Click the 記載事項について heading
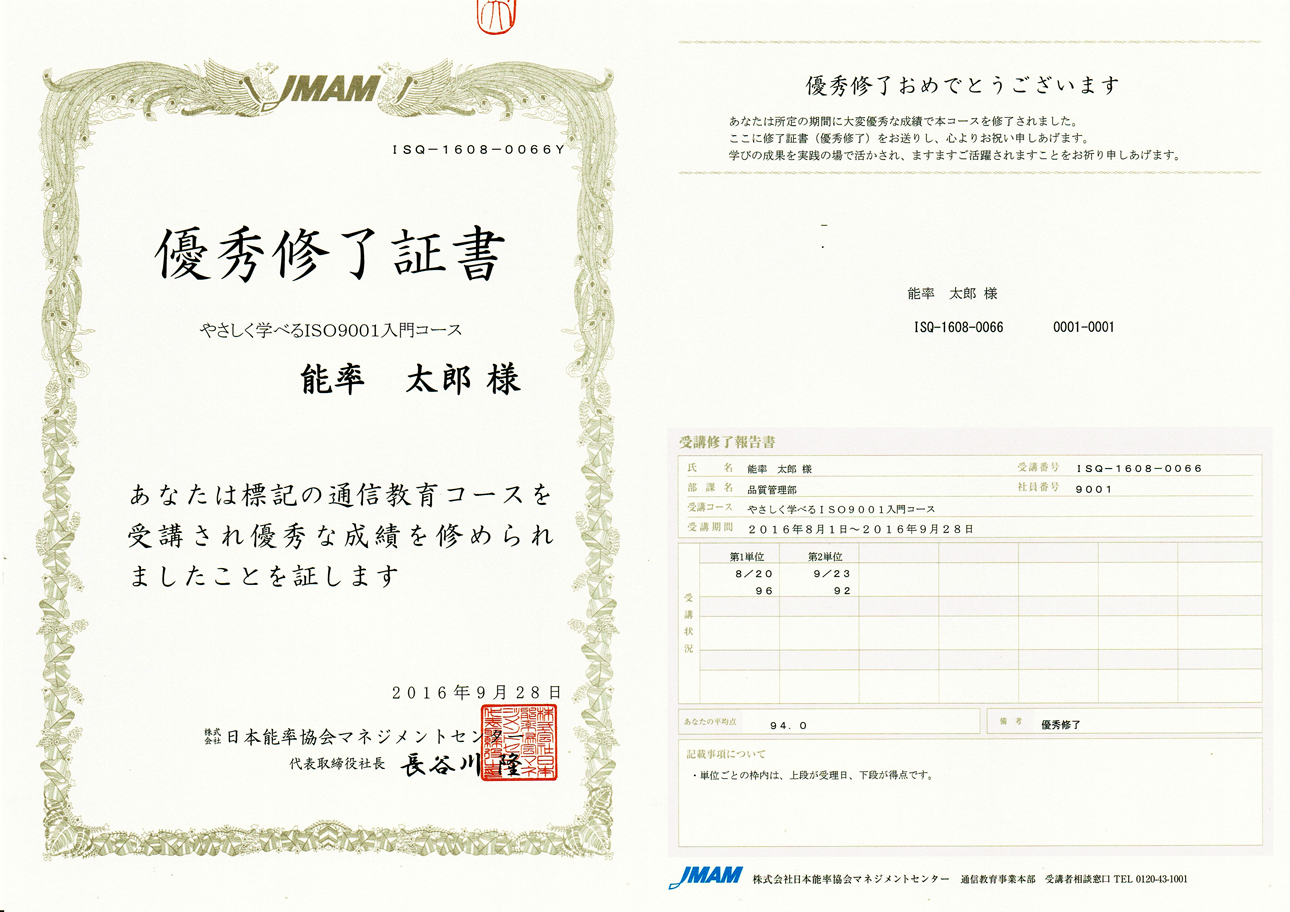This screenshot has width=1290, height=912. [x=726, y=753]
